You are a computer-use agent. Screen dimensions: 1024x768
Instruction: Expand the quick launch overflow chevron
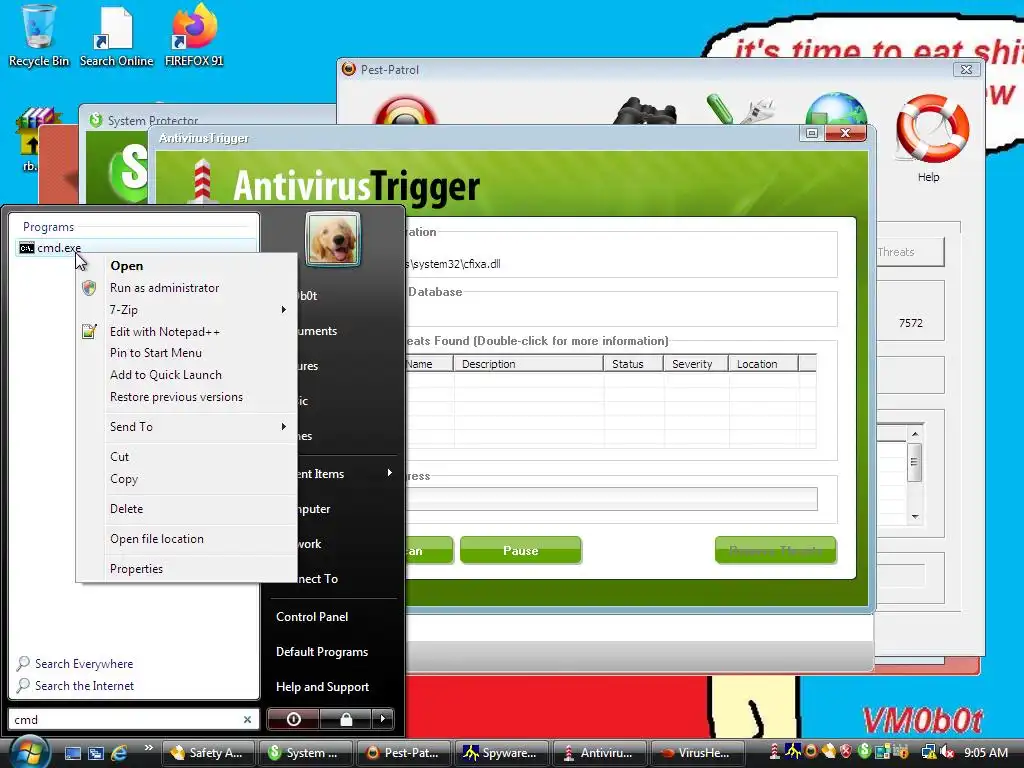pyautogui.click(x=148, y=748)
